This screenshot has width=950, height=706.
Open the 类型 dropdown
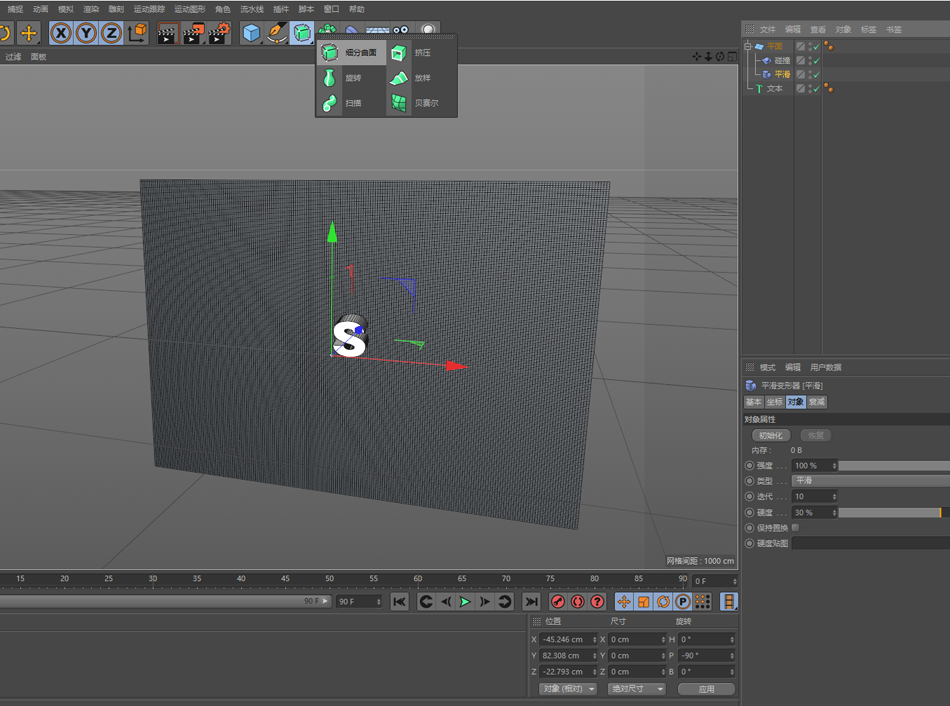[x=871, y=481]
